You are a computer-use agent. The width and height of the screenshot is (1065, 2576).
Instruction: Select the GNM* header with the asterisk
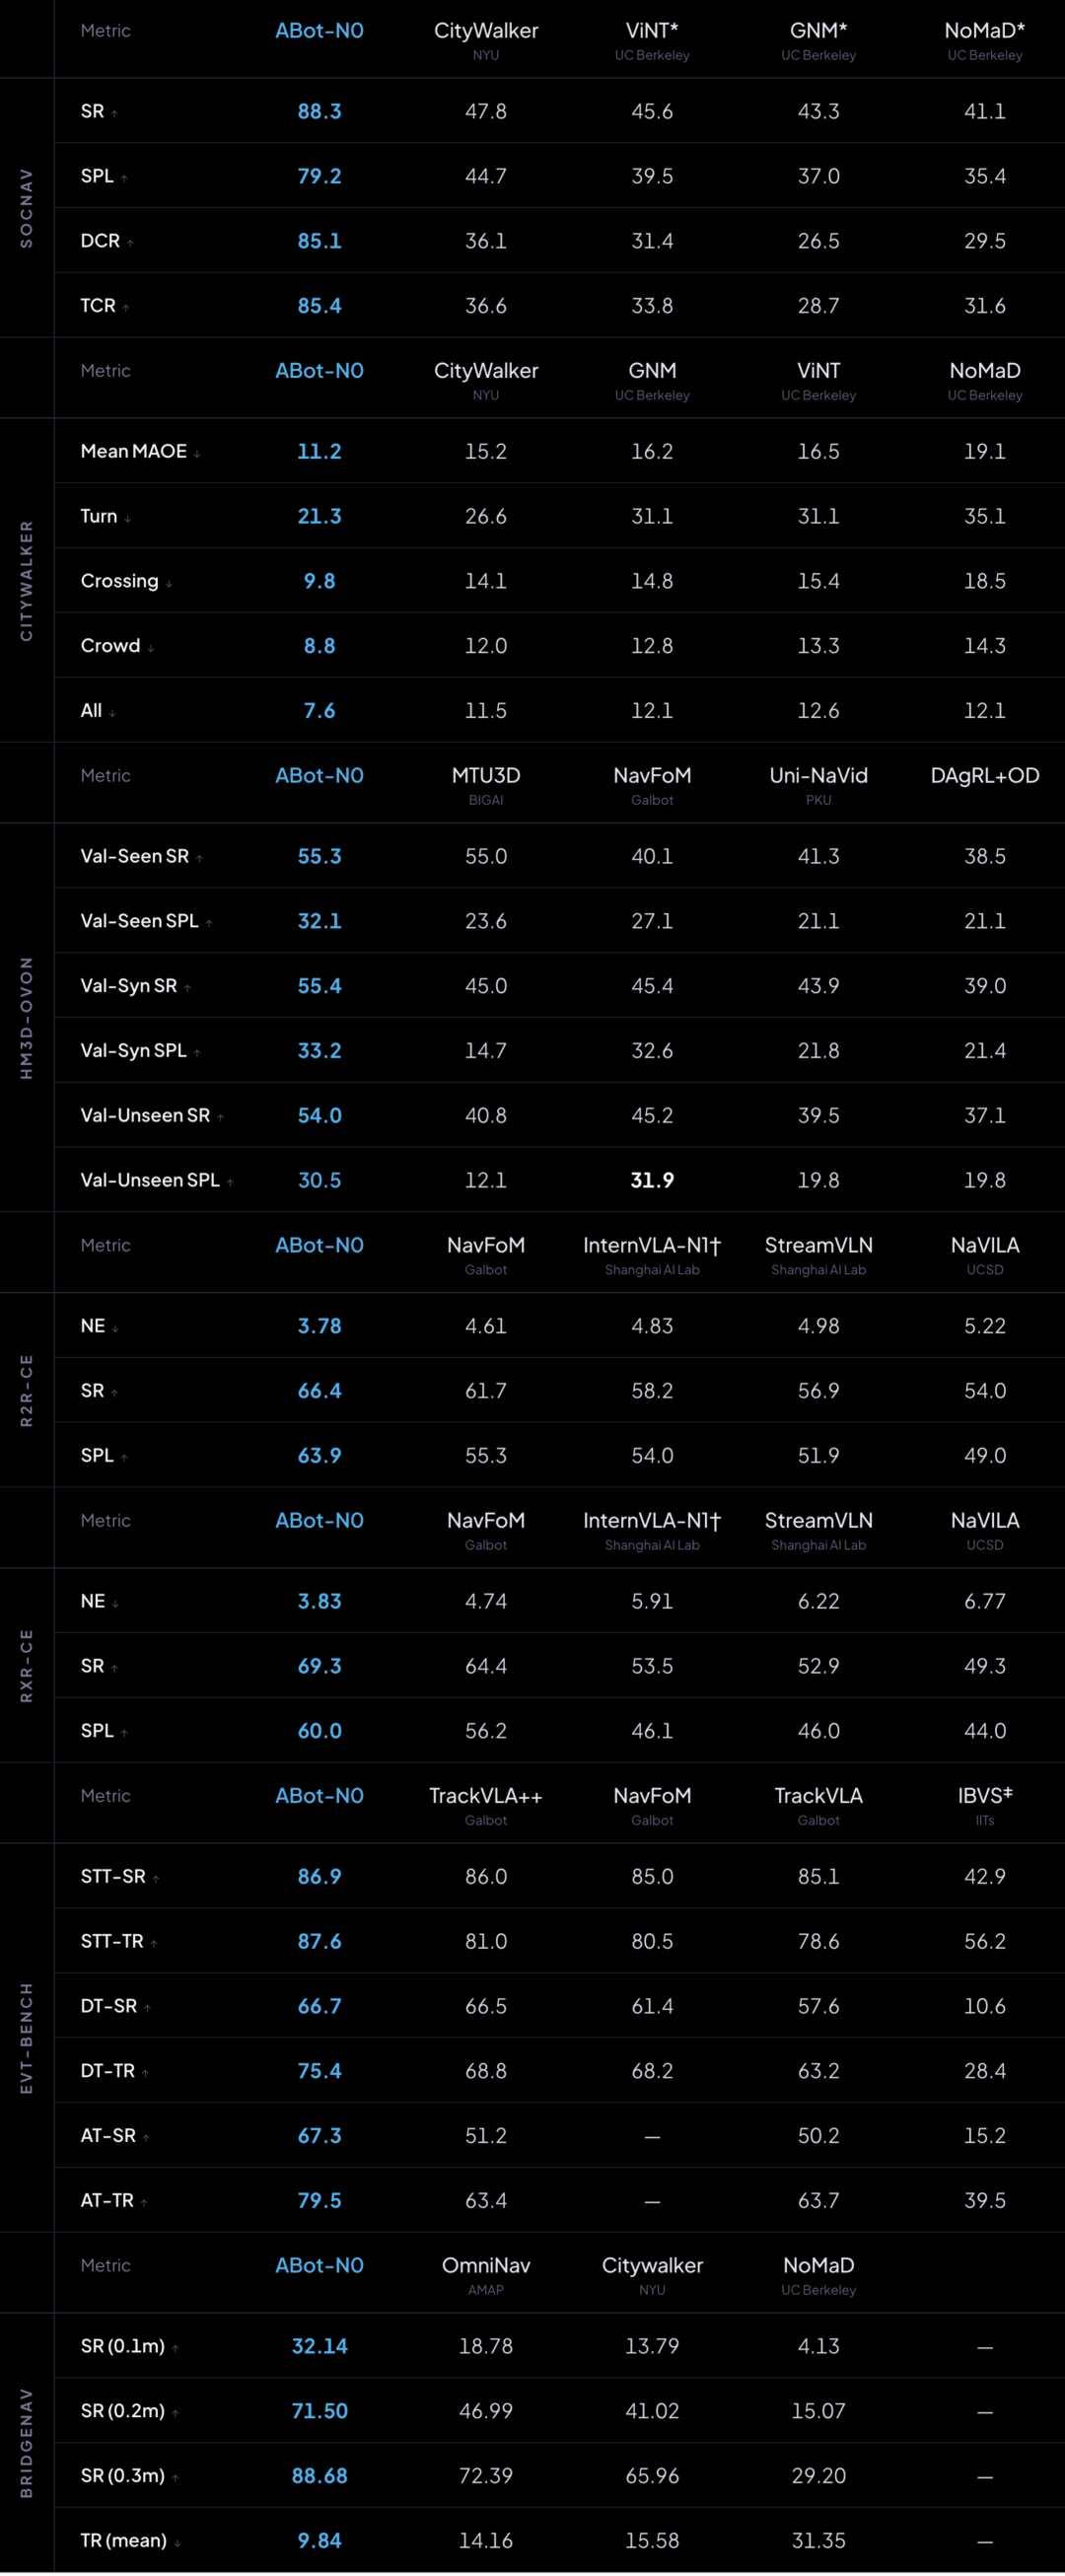[818, 31]
